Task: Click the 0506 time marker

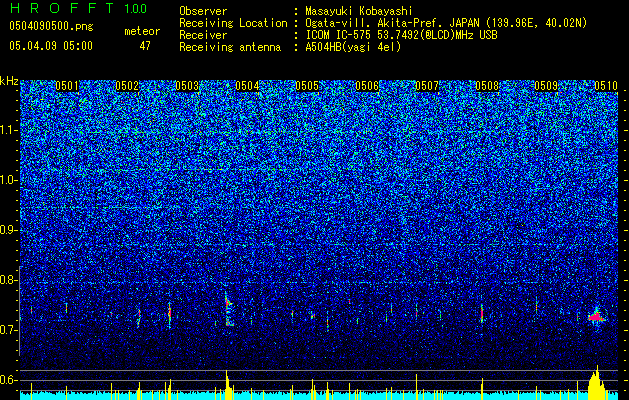Action: pos(367,86)
